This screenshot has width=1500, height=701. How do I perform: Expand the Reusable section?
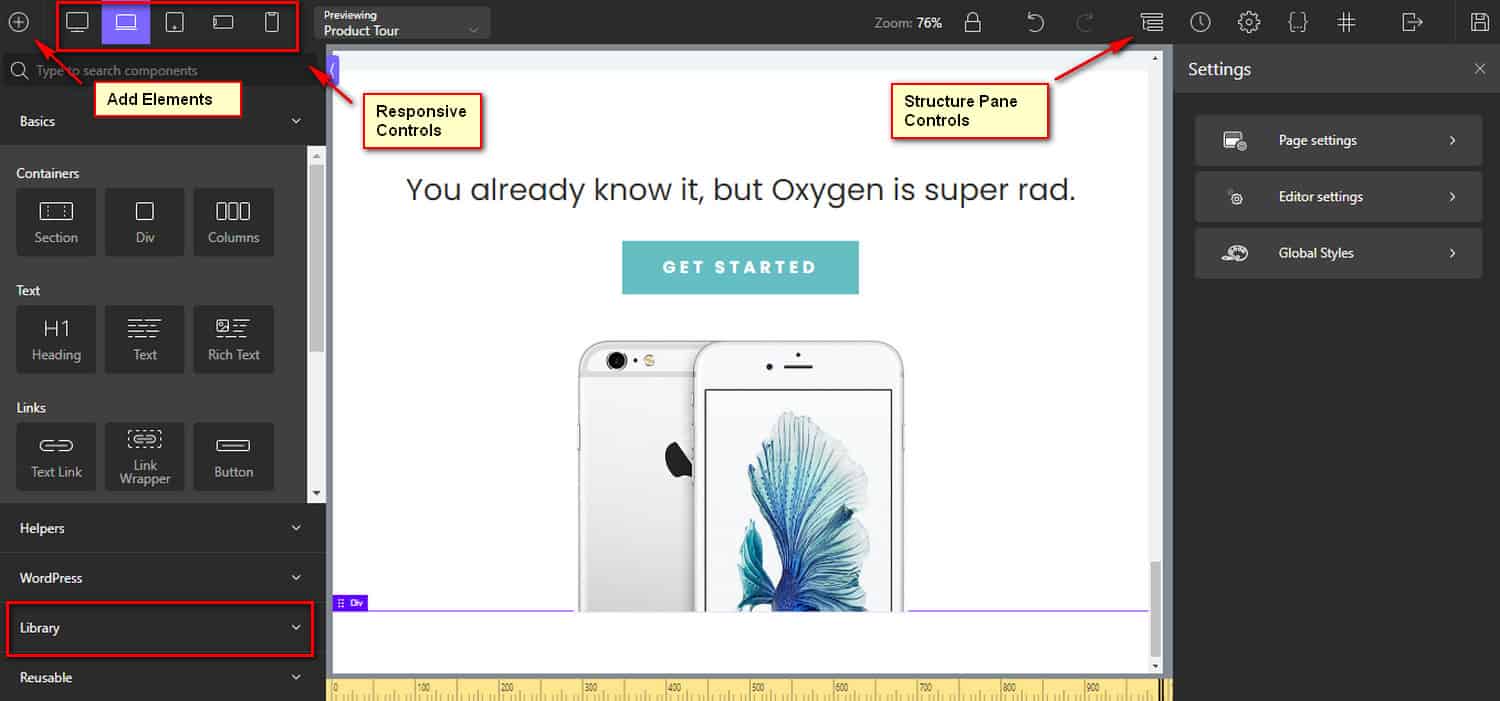pos(160,678)
